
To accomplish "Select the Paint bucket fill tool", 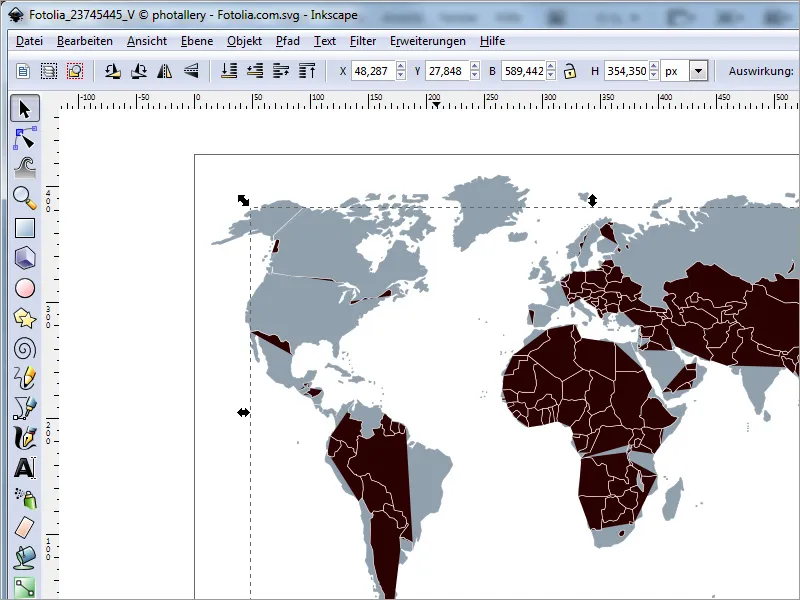I will [x=24, y=558].
